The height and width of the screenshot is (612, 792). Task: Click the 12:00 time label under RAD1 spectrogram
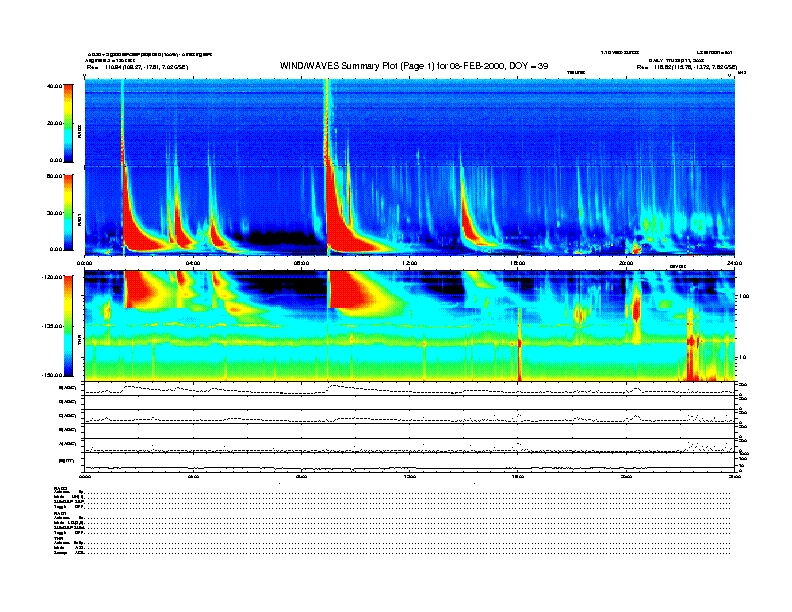410,263
